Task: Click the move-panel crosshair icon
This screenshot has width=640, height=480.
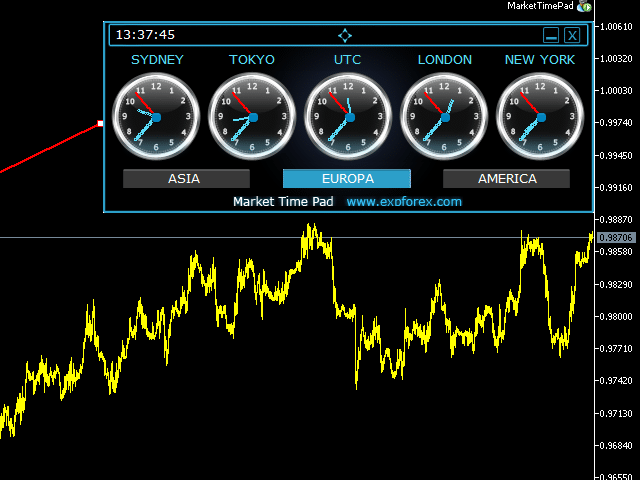Action: pos(345,35)
